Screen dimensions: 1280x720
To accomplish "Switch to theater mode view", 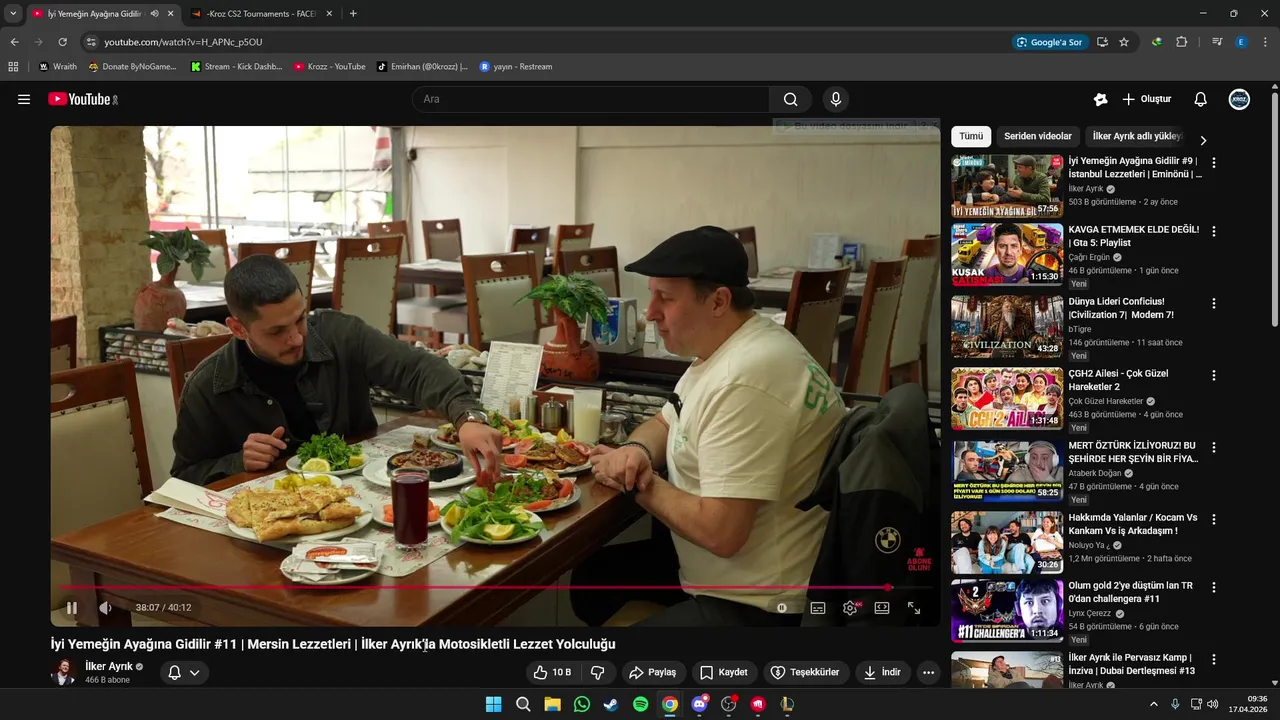I will (882, 607).
